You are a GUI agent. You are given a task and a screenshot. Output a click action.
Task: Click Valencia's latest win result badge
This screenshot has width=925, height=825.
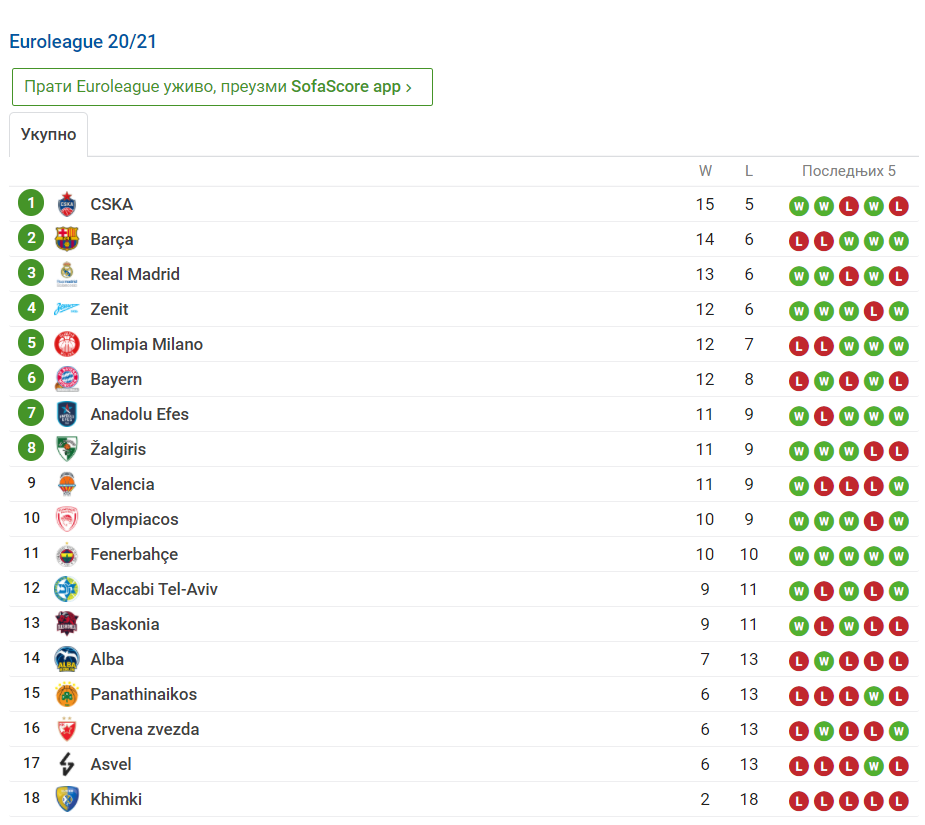pyautogui.click(x=898, y=486)
